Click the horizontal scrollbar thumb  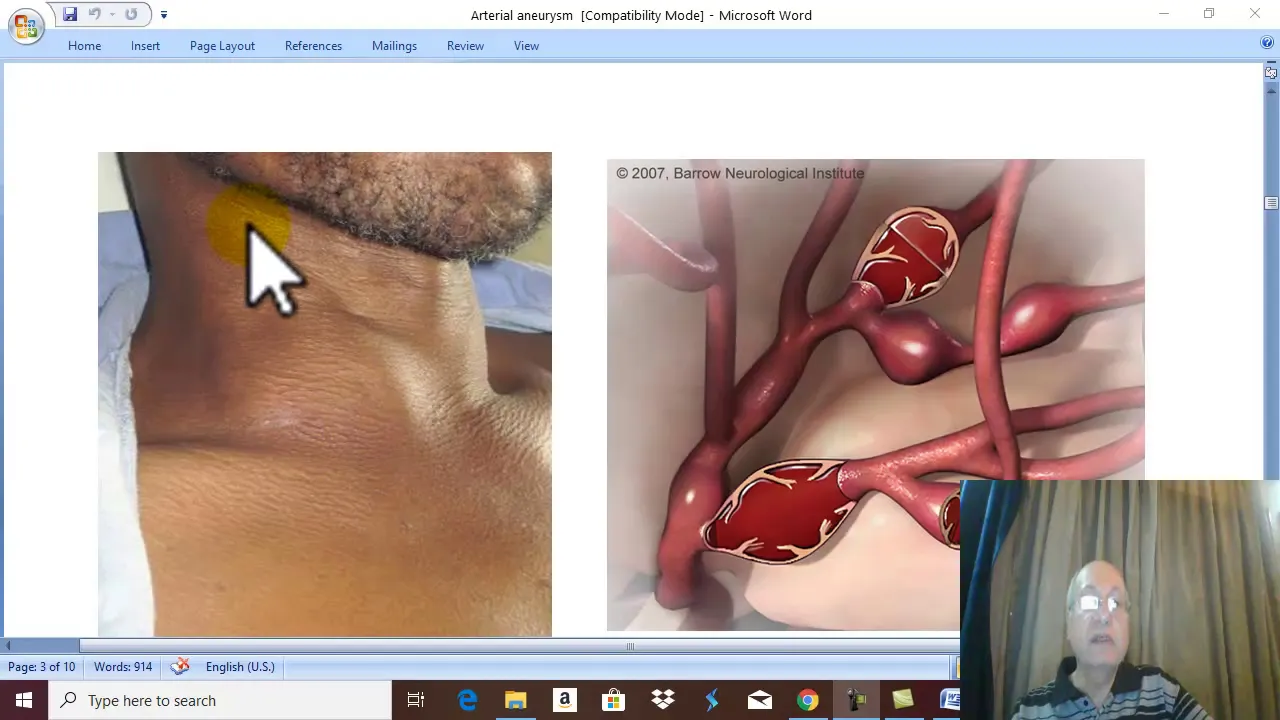click(630, 646)
